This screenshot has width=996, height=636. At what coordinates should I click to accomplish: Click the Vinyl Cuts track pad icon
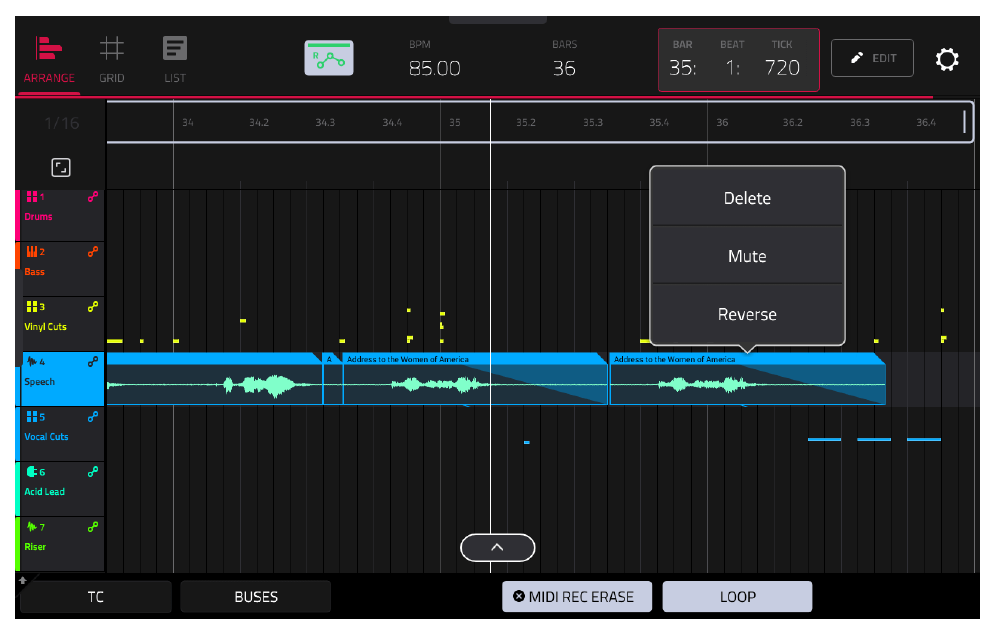coord(32,307)
